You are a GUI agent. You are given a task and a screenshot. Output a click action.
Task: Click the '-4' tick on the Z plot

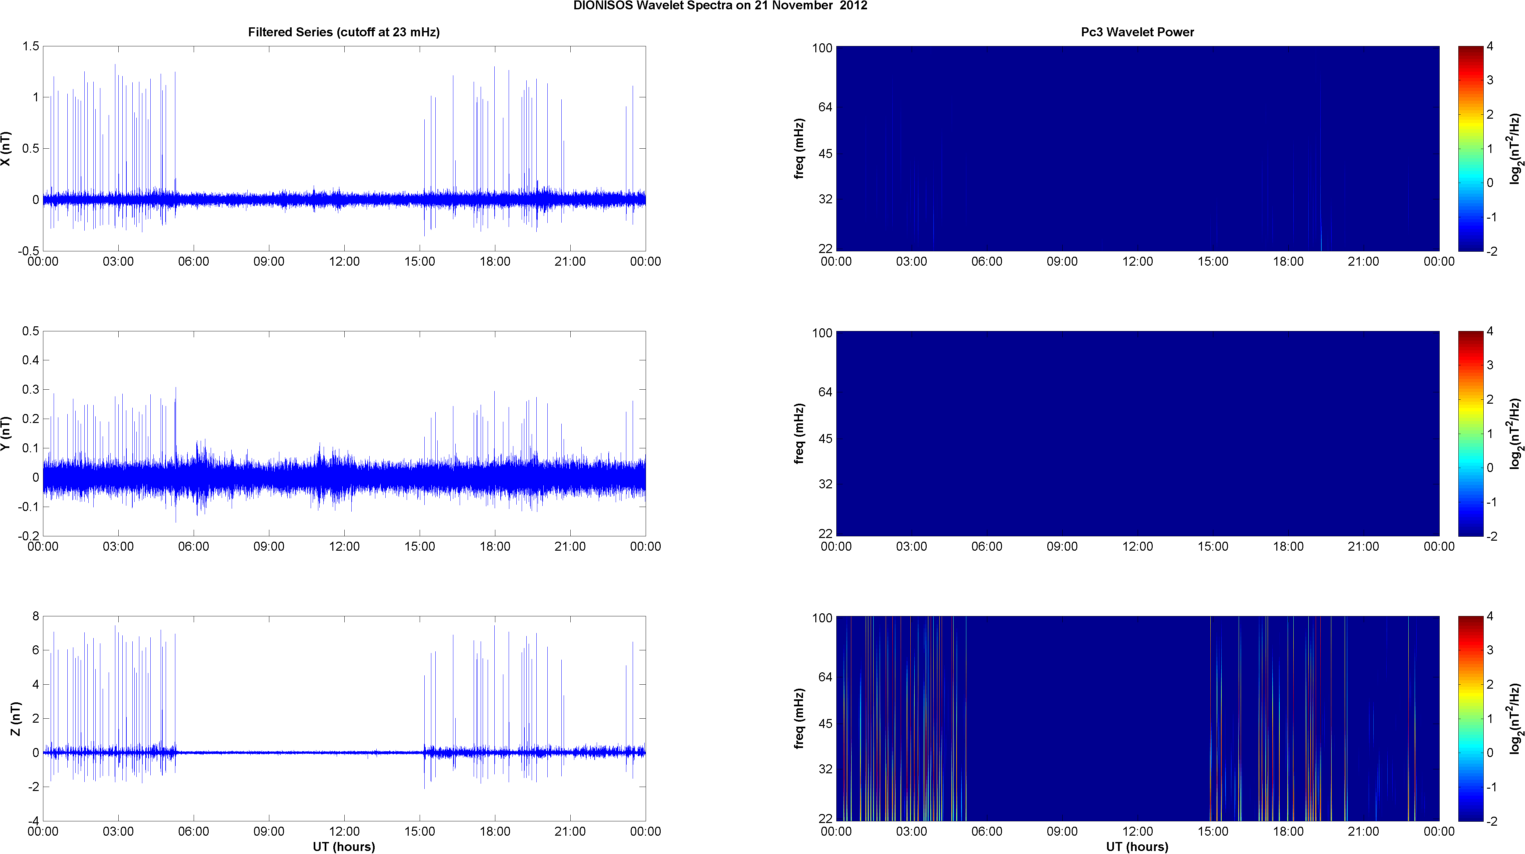(x=33, y=821)
